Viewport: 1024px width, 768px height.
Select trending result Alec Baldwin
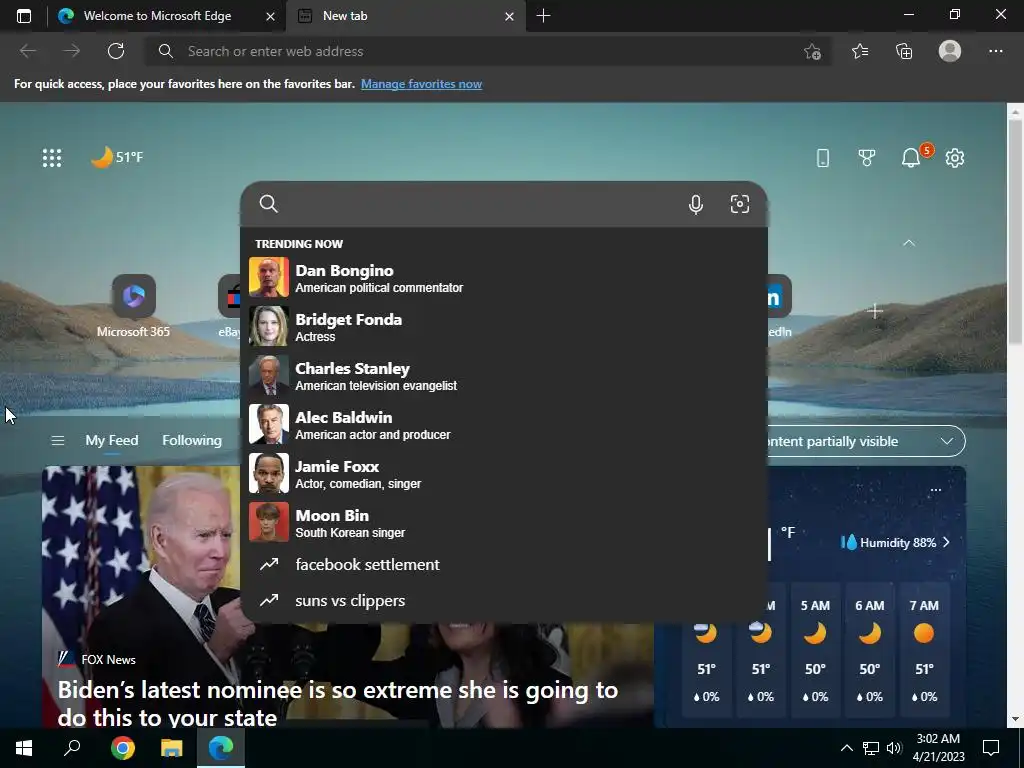504,424
